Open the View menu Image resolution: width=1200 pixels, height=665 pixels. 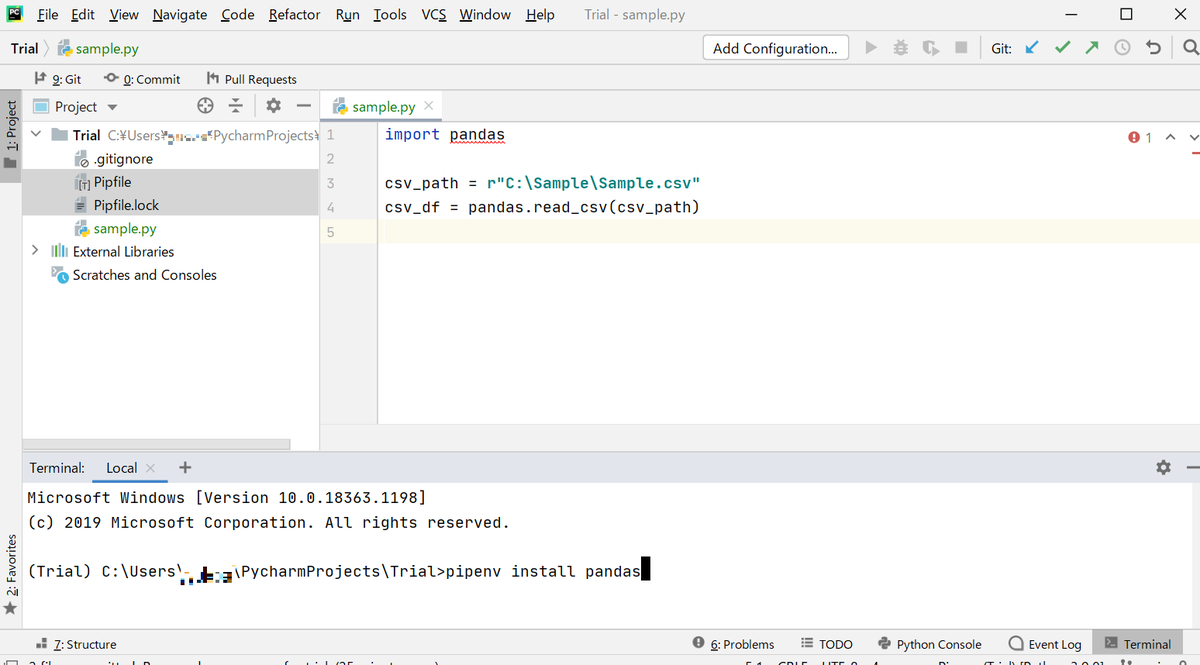(x=124, y=15)
